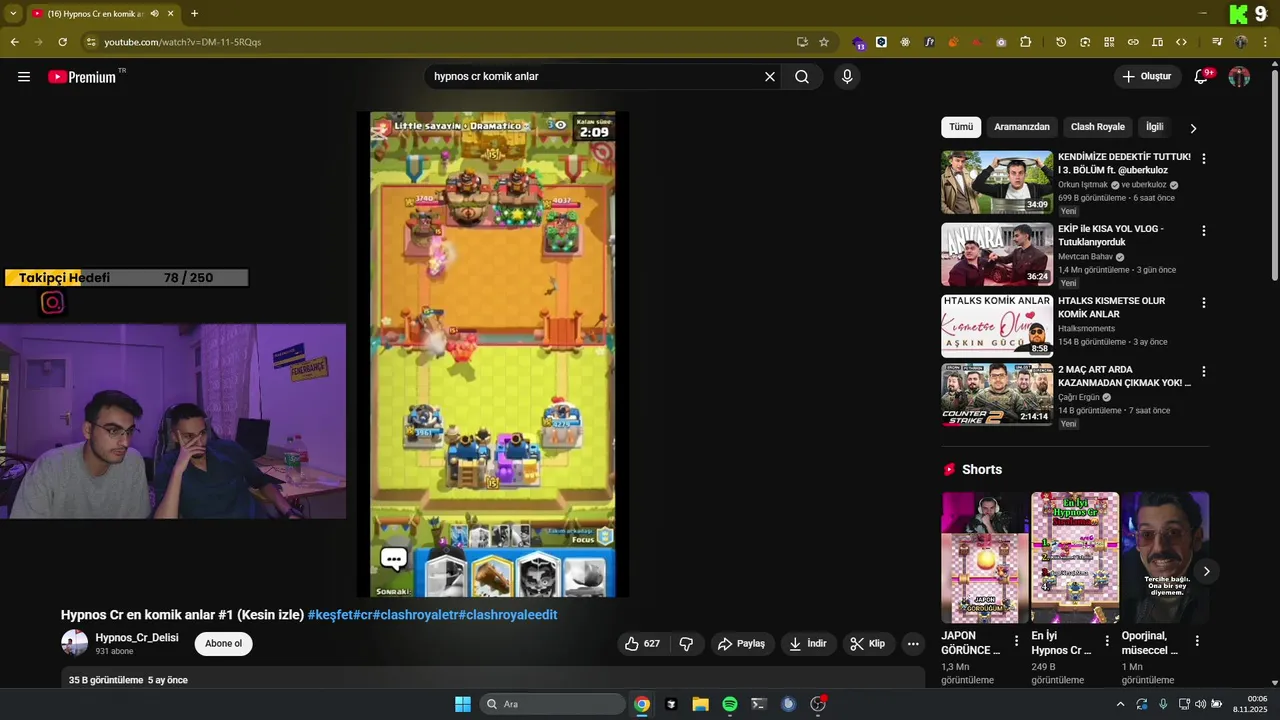Screen dimensions: 1280x720
Task: Open options for JAPON GÖRÜNCE short
Action: (x=1017, y=641)
